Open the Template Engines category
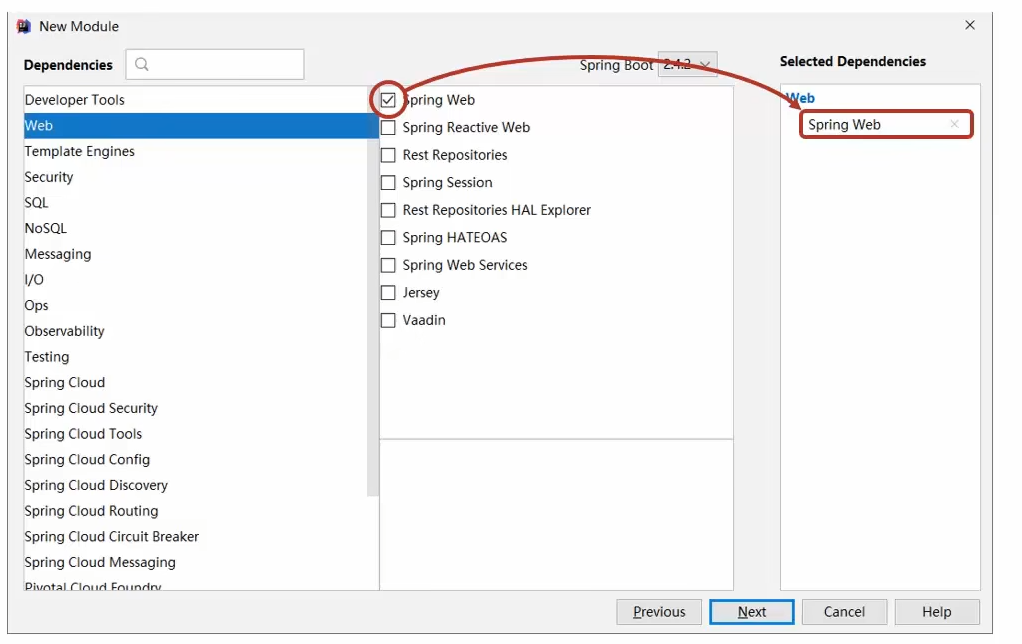Screen dimensions: 1022x644 point(196,151)
